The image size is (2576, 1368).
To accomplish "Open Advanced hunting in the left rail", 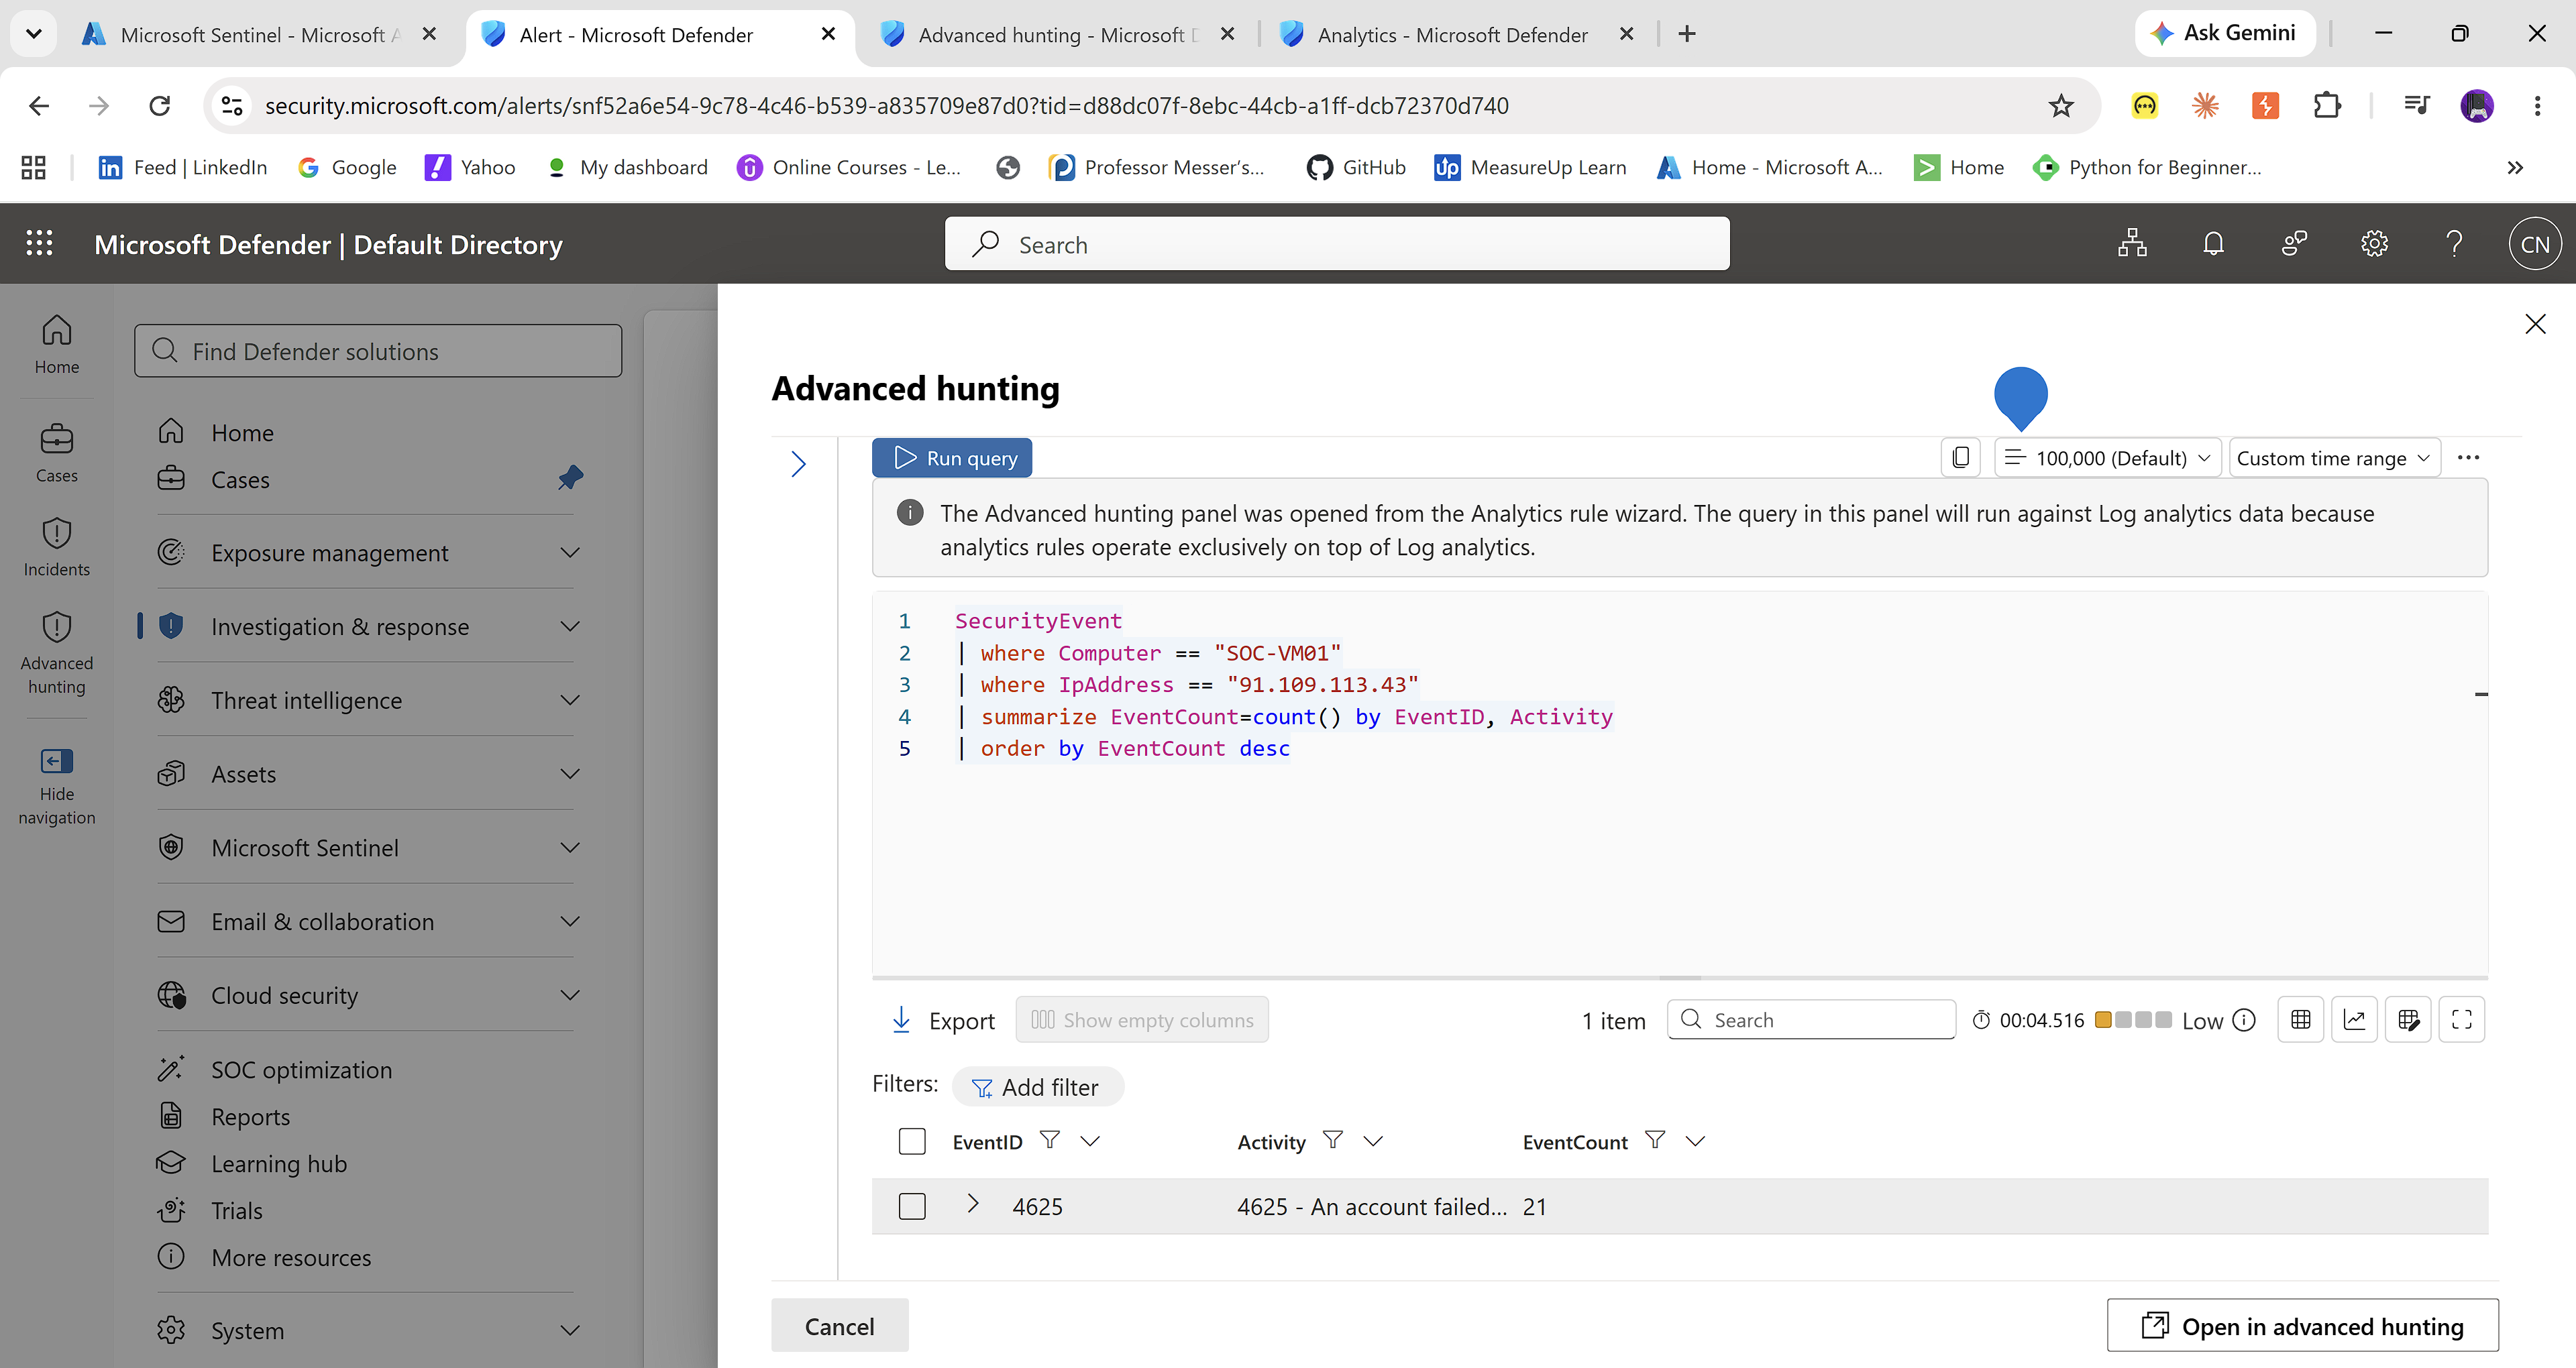I will [57, 653].
